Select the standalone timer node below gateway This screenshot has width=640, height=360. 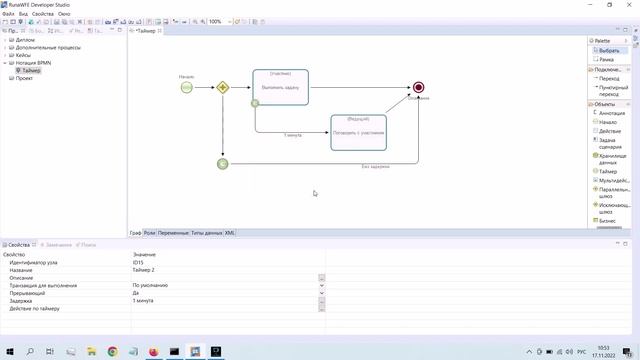222,164
